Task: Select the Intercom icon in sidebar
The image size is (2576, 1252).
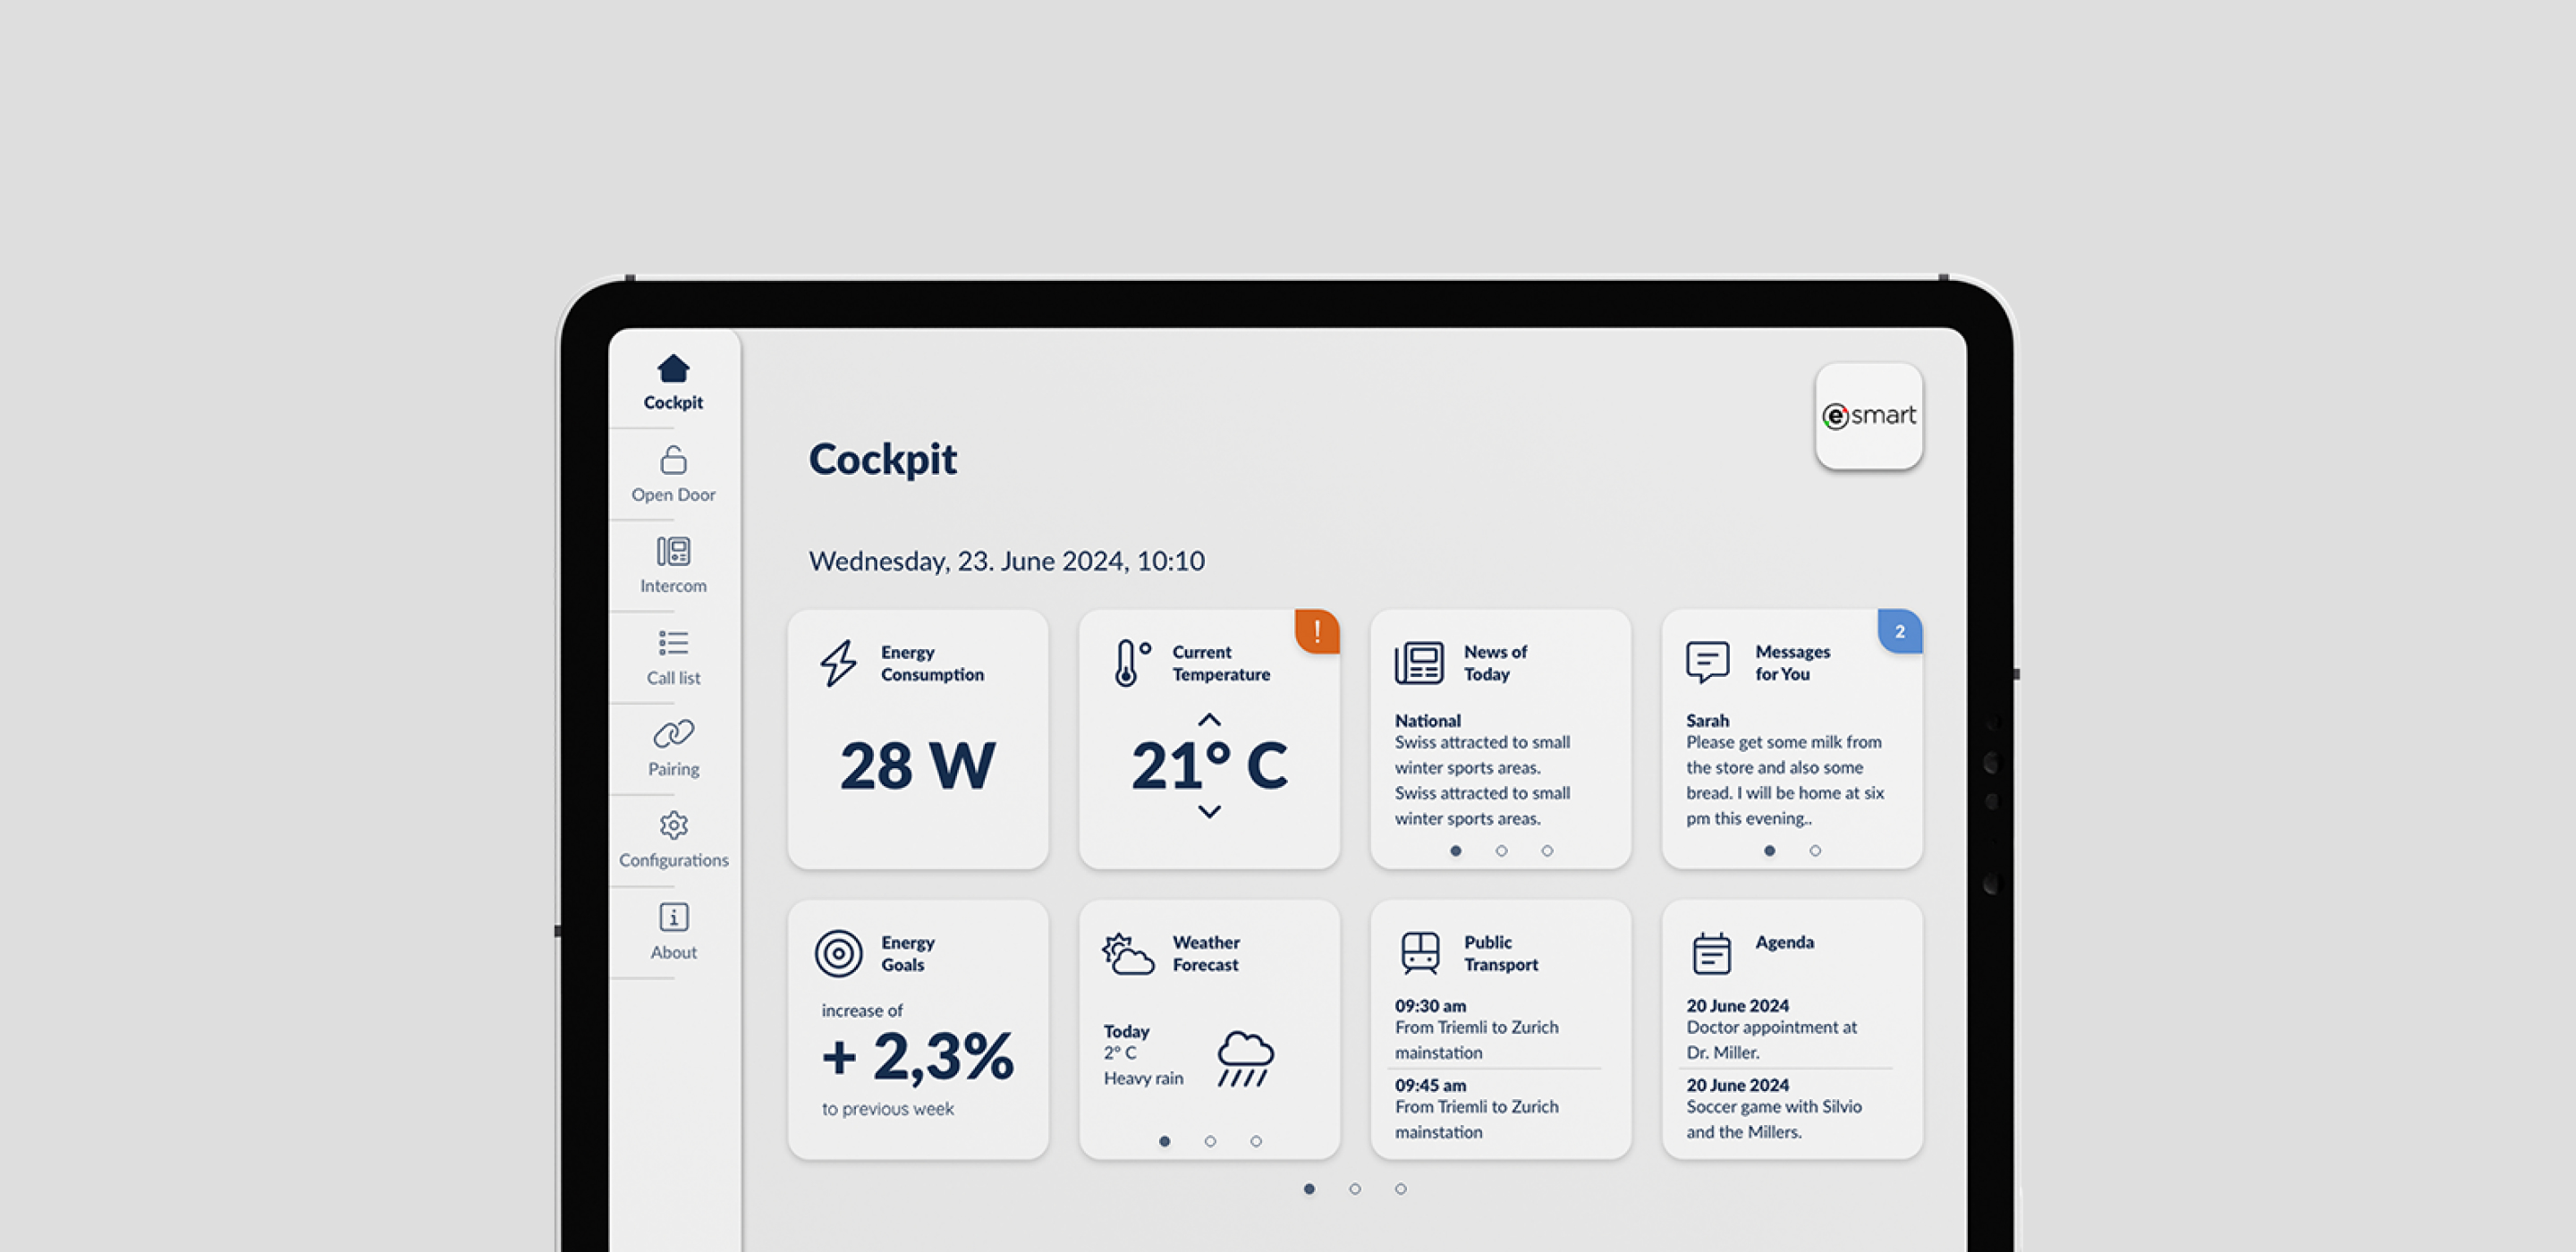Action: 673,551
